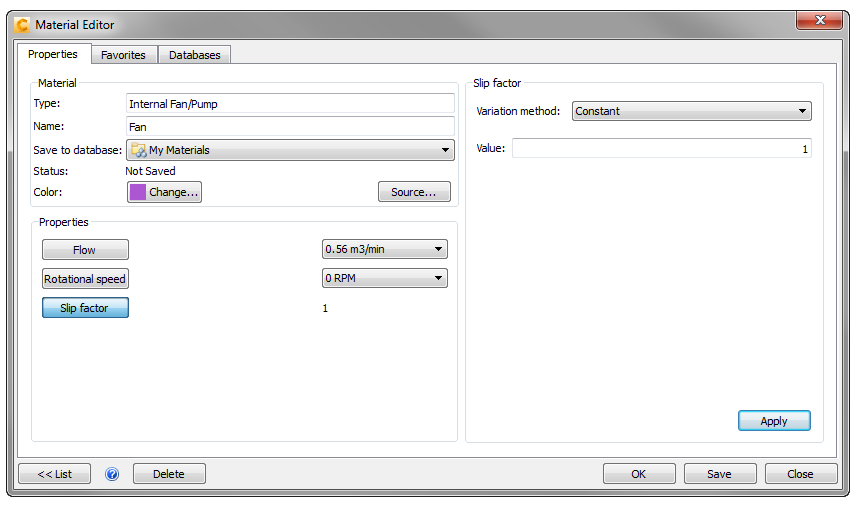Open the Databases tab
860x507 pixels.
(195, 55)
